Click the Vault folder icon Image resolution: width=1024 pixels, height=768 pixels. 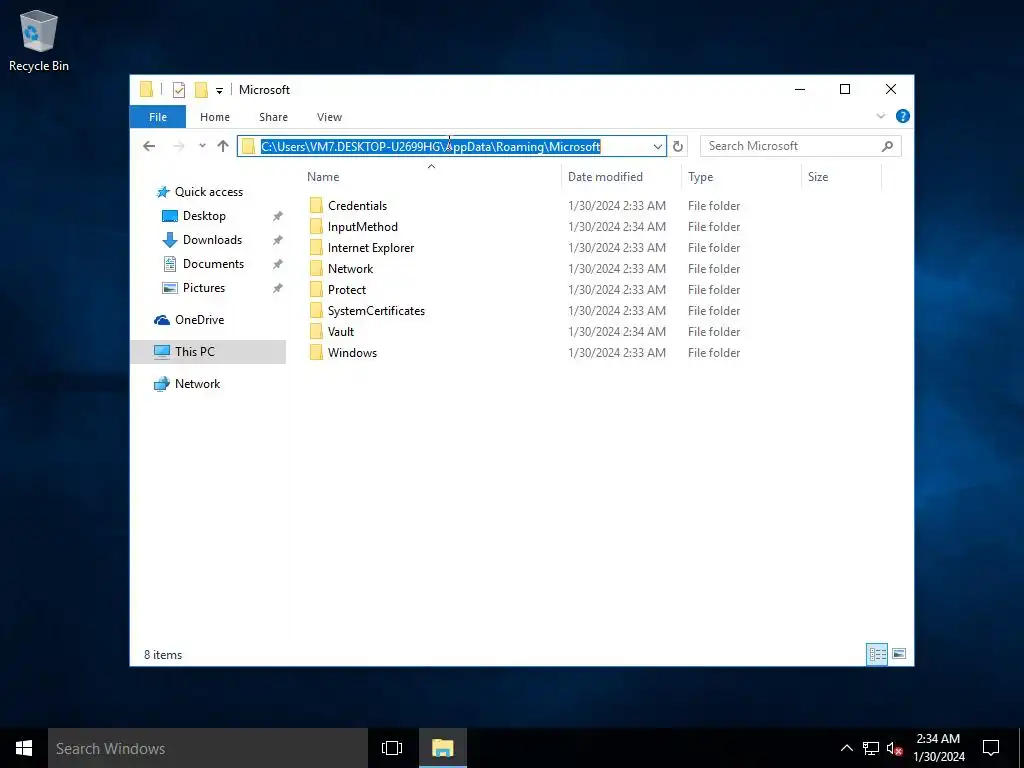pos(316,332)
